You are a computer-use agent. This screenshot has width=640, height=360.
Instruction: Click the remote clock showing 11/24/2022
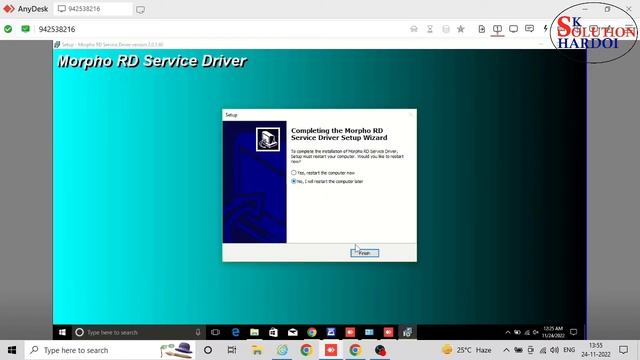tap(553, 332)
